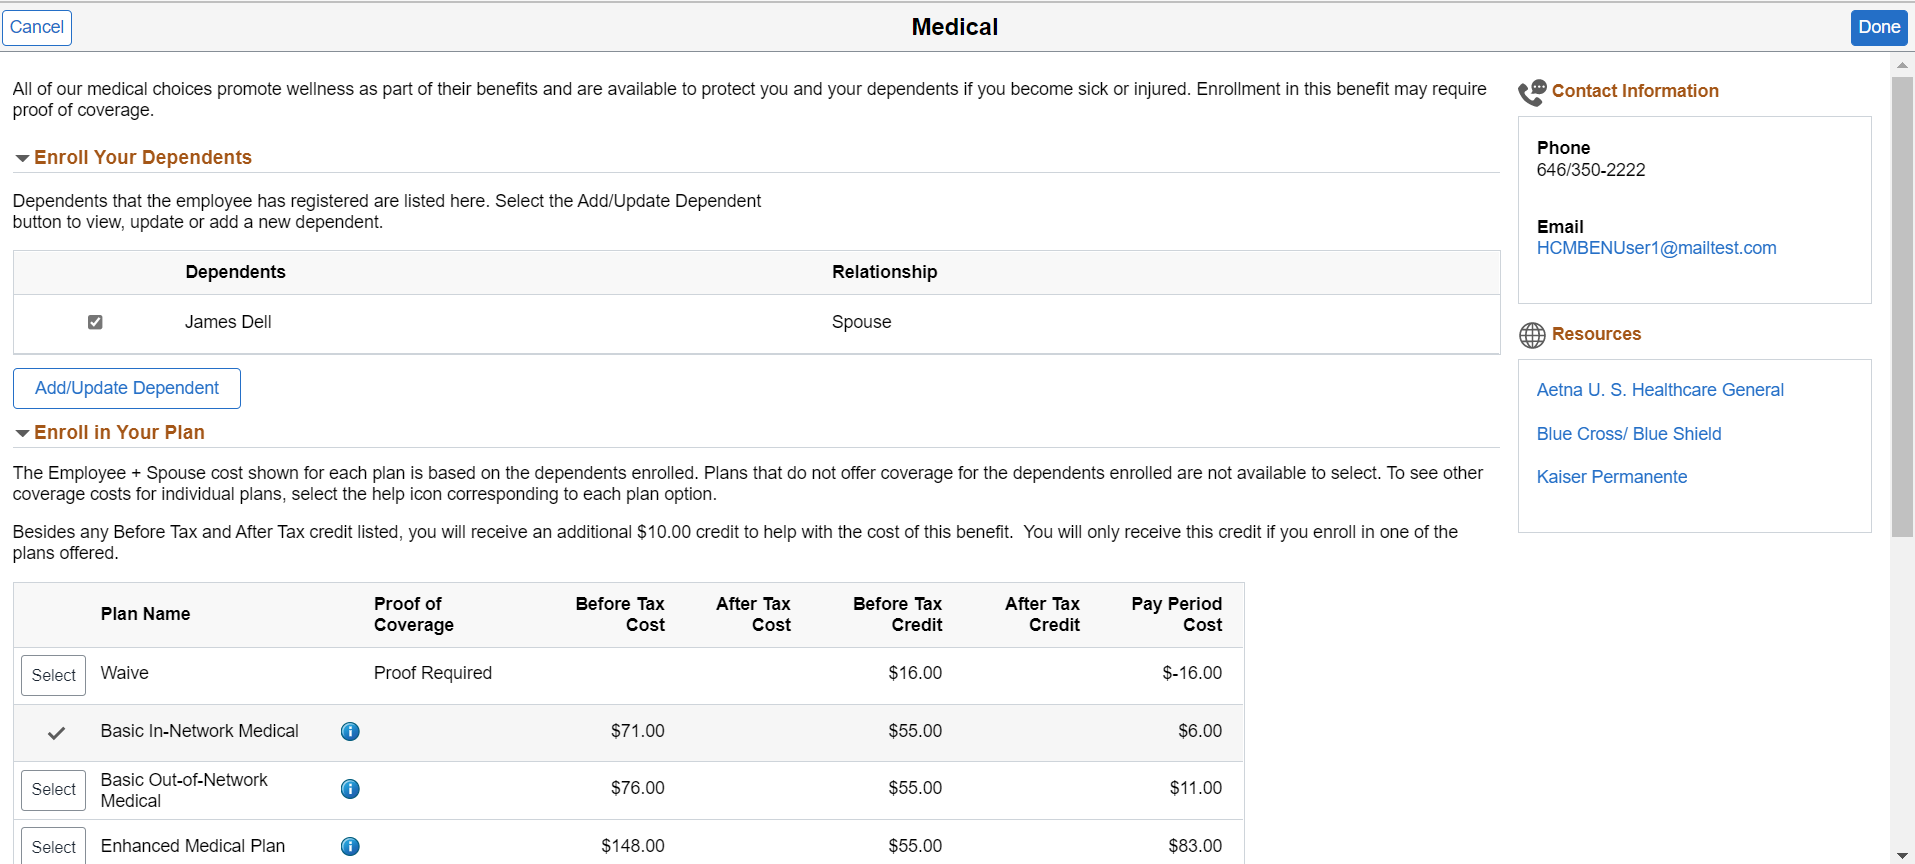This screenshot has height=864, width=1915.
Task: Open info icon for Enhanced Medical Plan
Action: (x=350, y=846)
